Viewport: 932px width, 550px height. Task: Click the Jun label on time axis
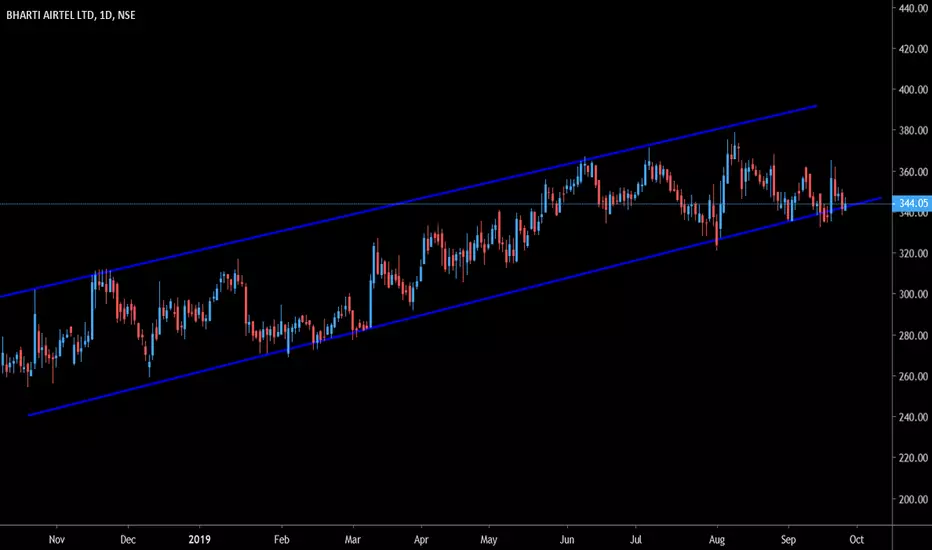[x=567, y=539]
